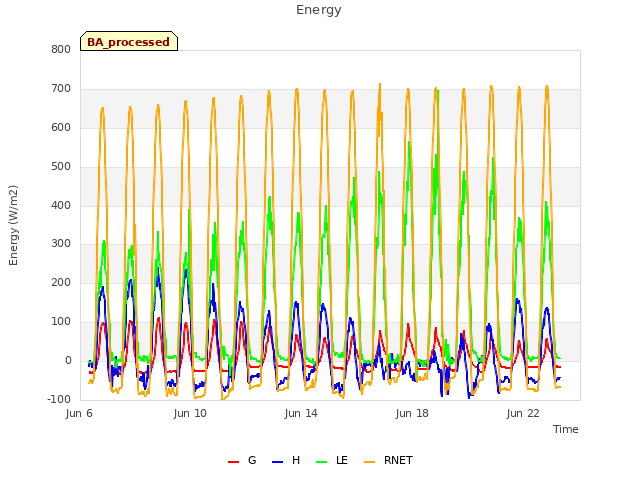Click the red G legend color marker
This screenshot has height=480, width=640.
click(233, 462)
